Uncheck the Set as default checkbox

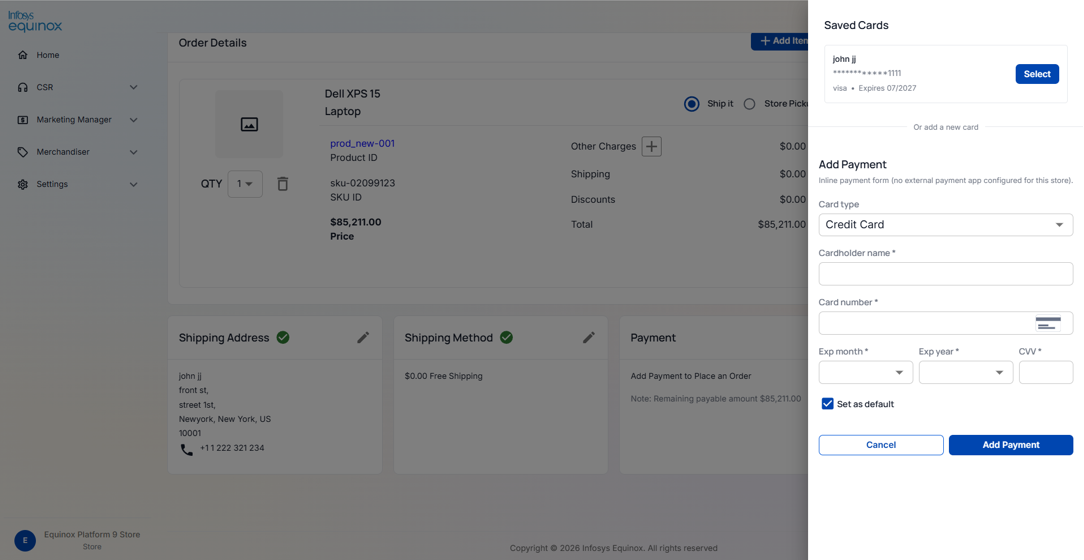coord(828,404)
